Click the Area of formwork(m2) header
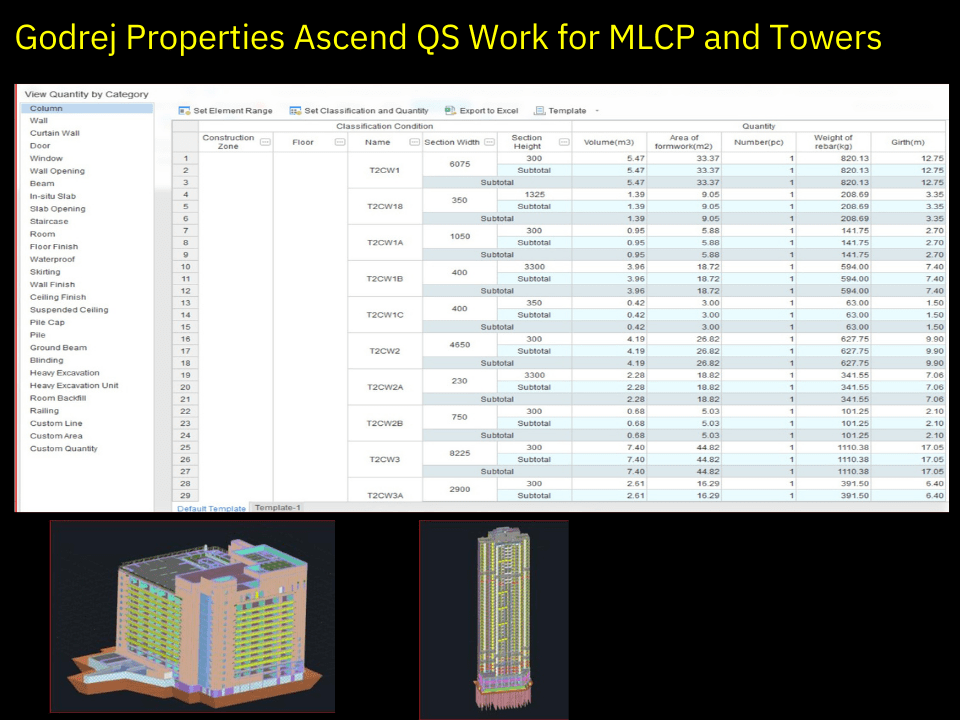This screenshot has height=720, width=960. 684,142
